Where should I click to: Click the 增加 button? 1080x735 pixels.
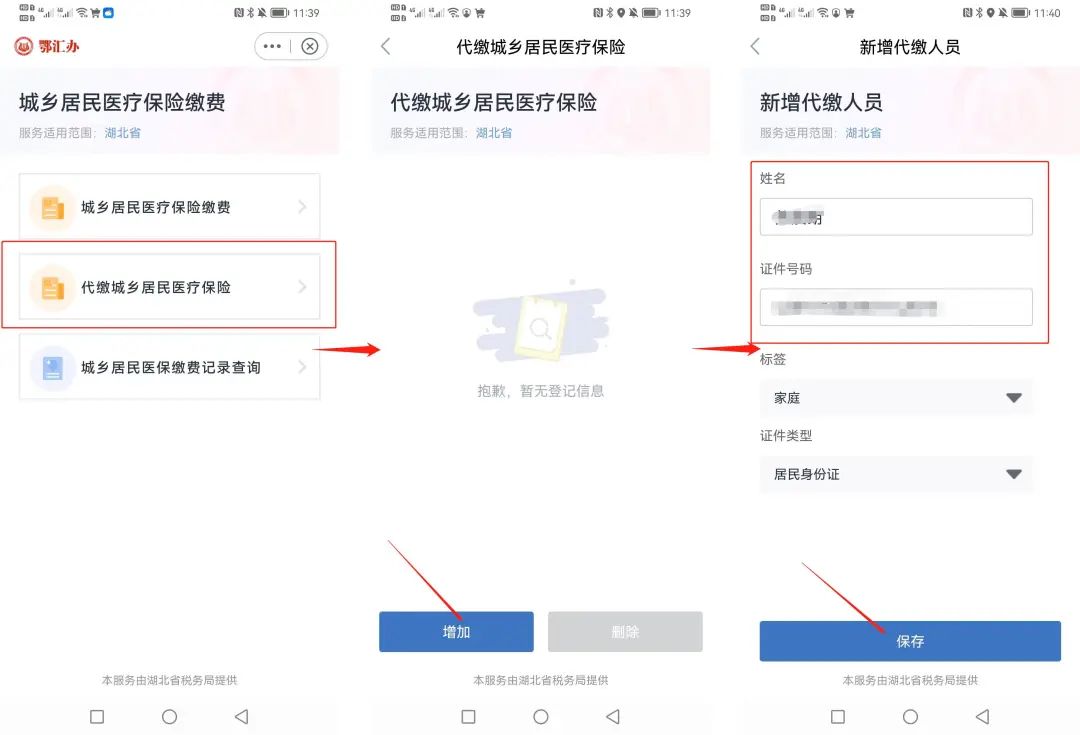point(456,632)
